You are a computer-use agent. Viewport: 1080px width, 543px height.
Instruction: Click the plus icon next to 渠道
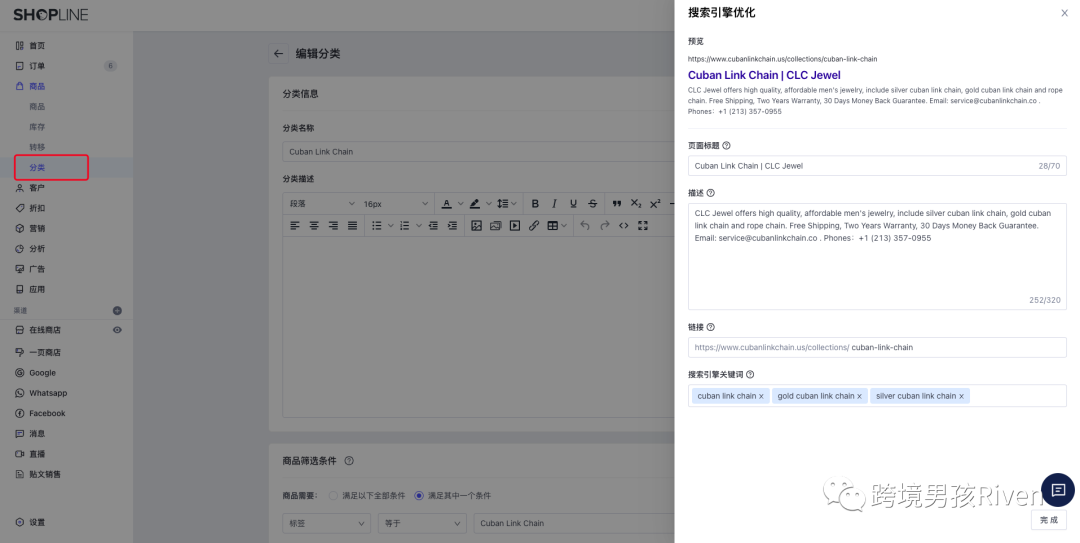(x=117, y=311)
